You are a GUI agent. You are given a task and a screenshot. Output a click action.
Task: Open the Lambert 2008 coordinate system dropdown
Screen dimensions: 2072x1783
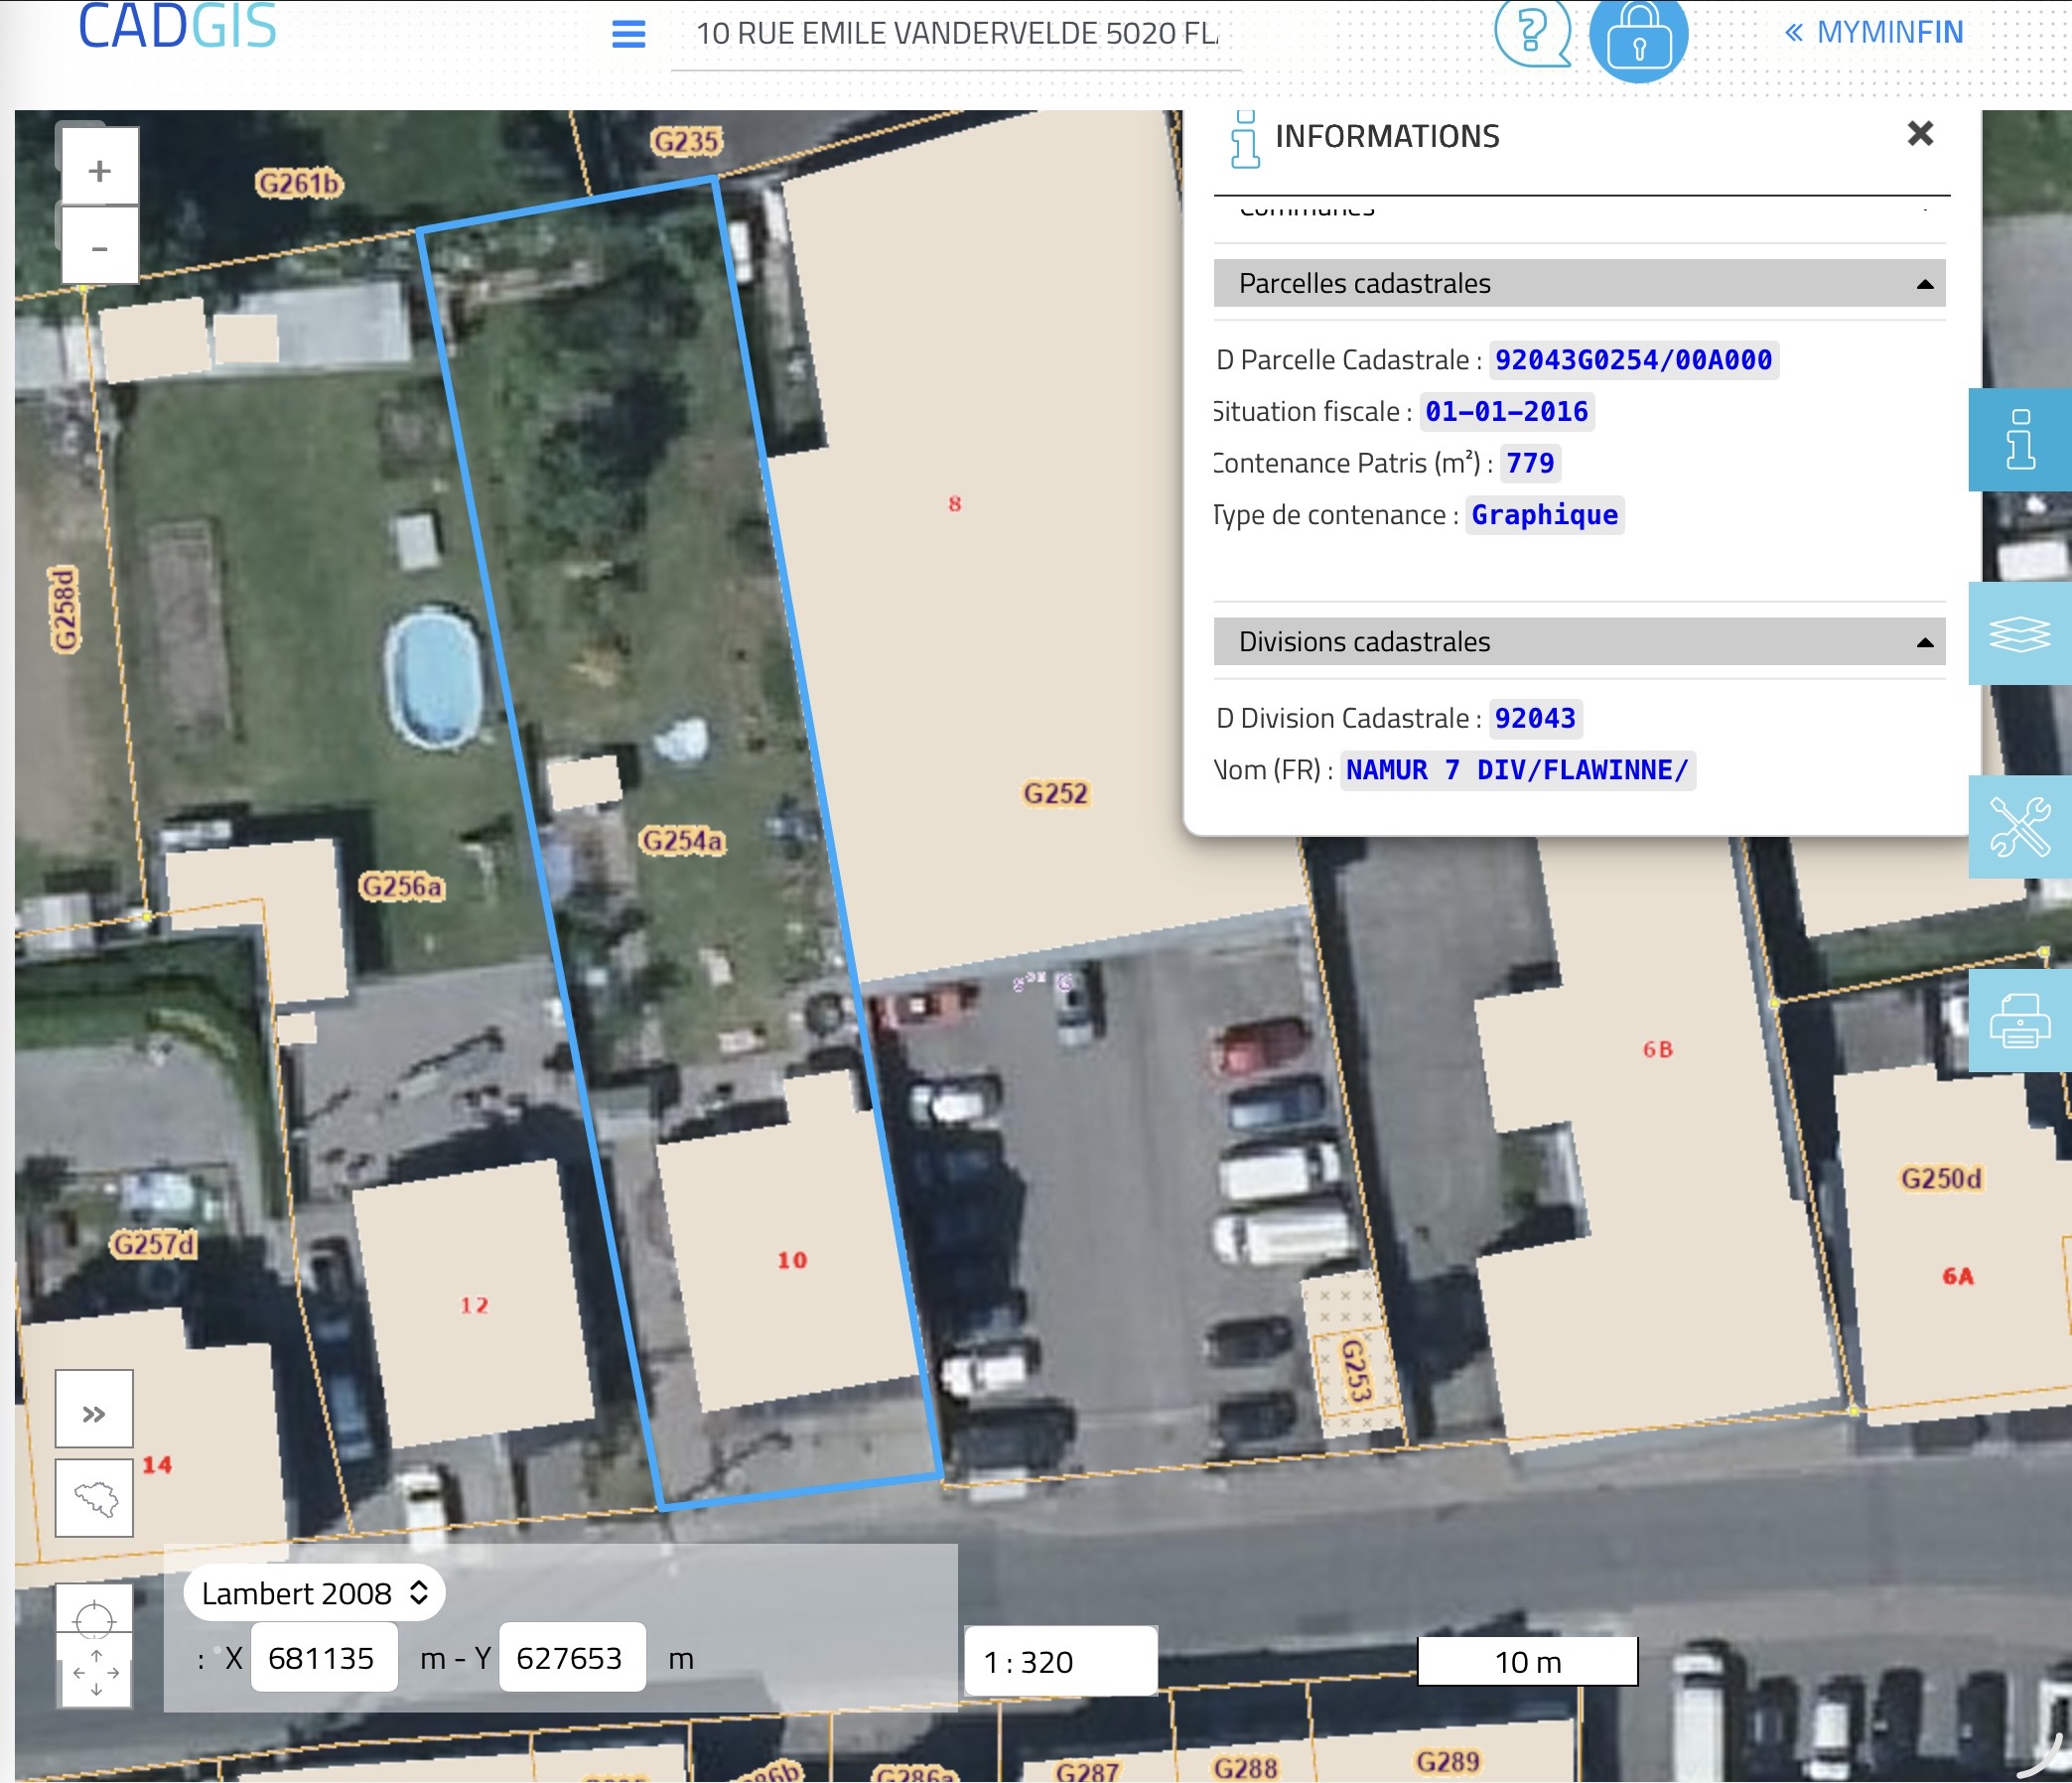pos(314,1593)
